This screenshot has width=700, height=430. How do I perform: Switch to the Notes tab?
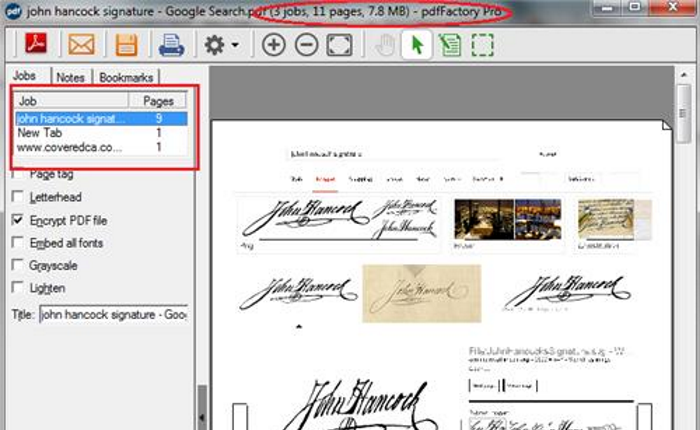(x=71, y=78)
